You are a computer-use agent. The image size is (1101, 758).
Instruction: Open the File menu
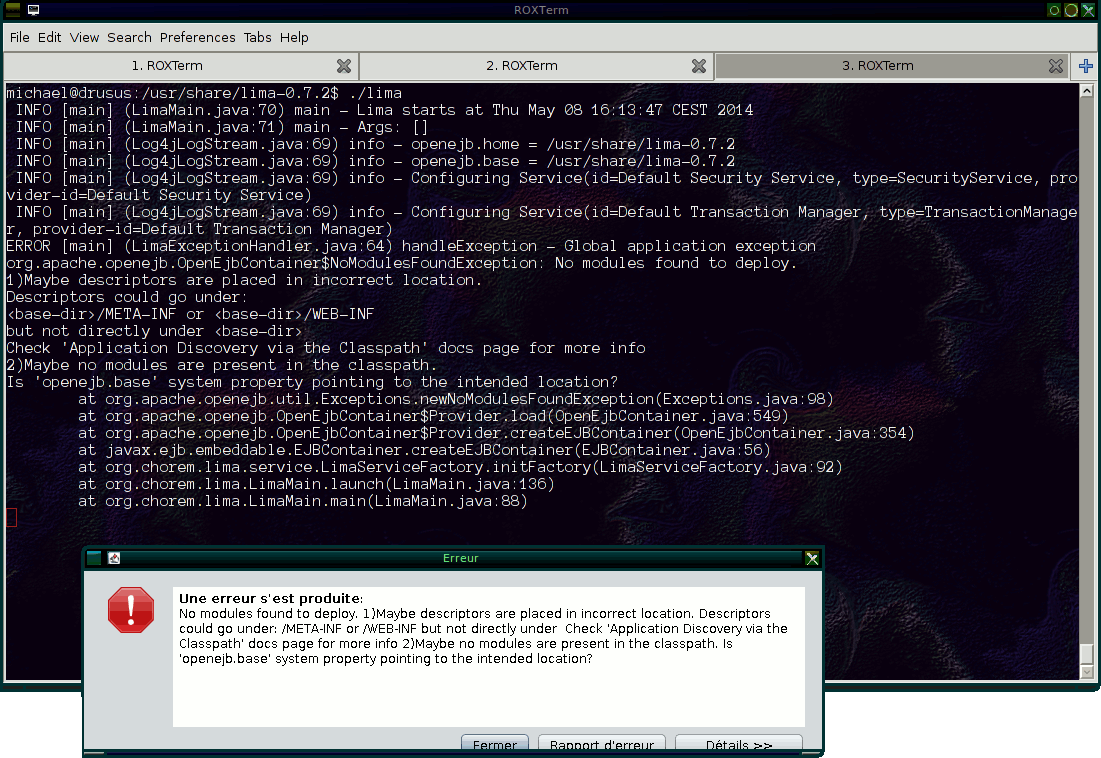19,37
